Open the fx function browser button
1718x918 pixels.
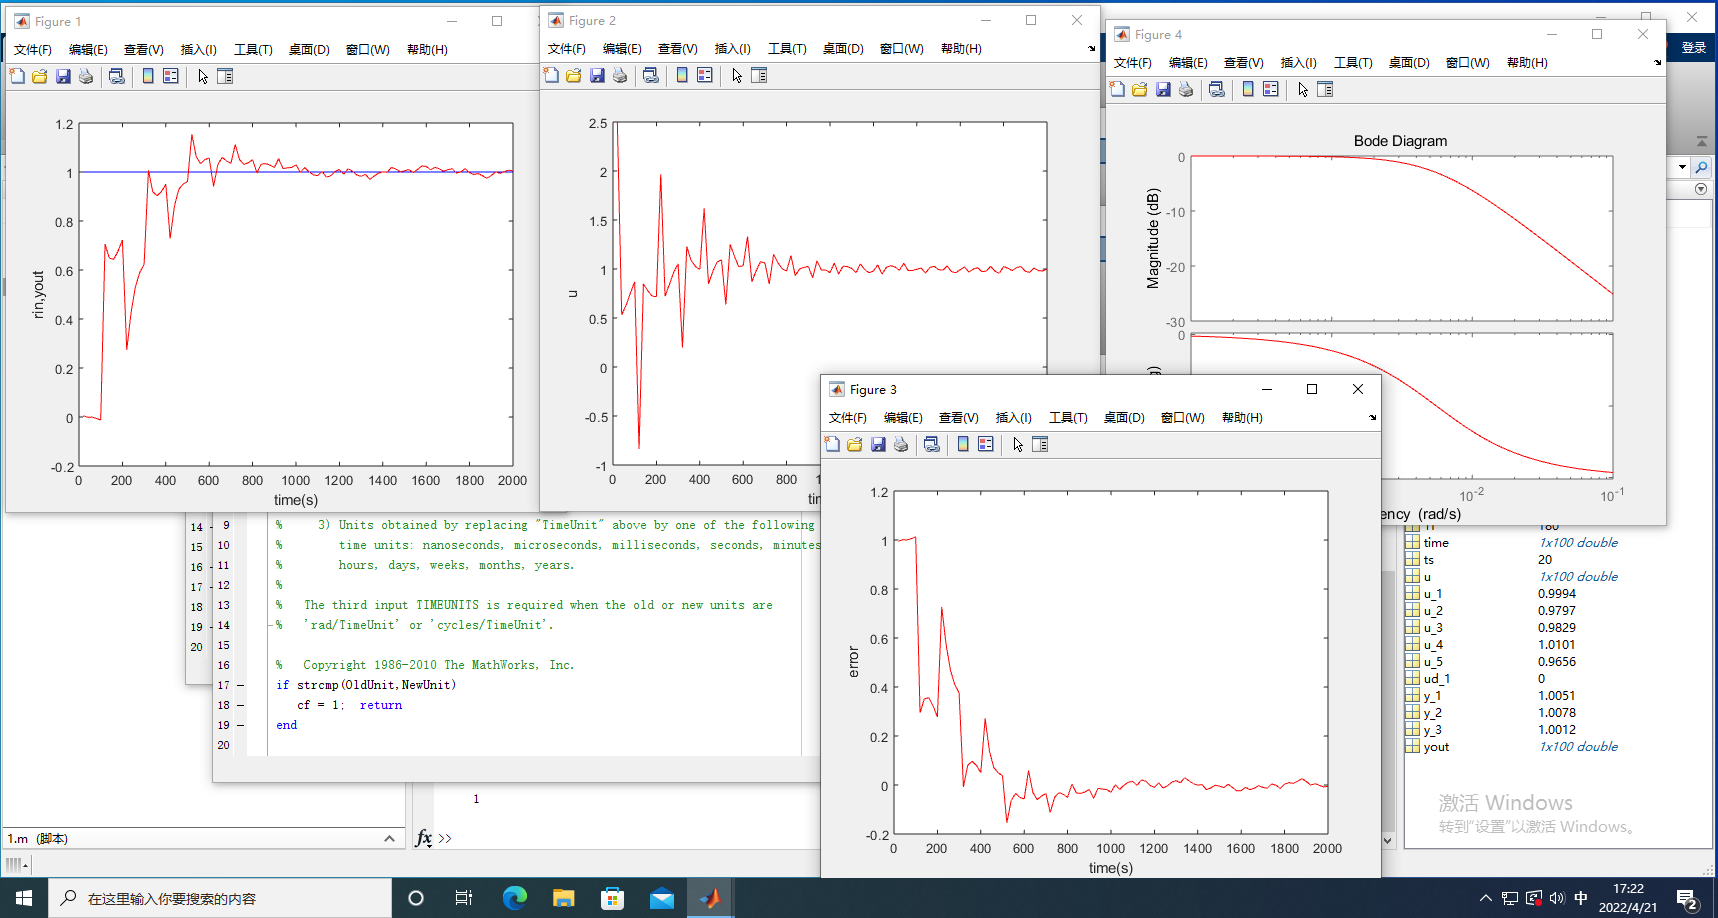tap(424, 838)
